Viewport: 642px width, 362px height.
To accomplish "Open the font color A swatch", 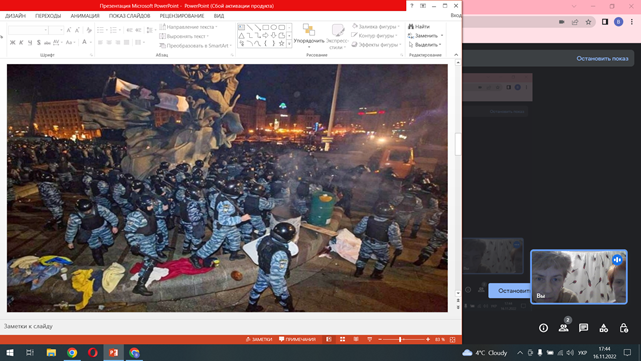I will coord(84,42).
